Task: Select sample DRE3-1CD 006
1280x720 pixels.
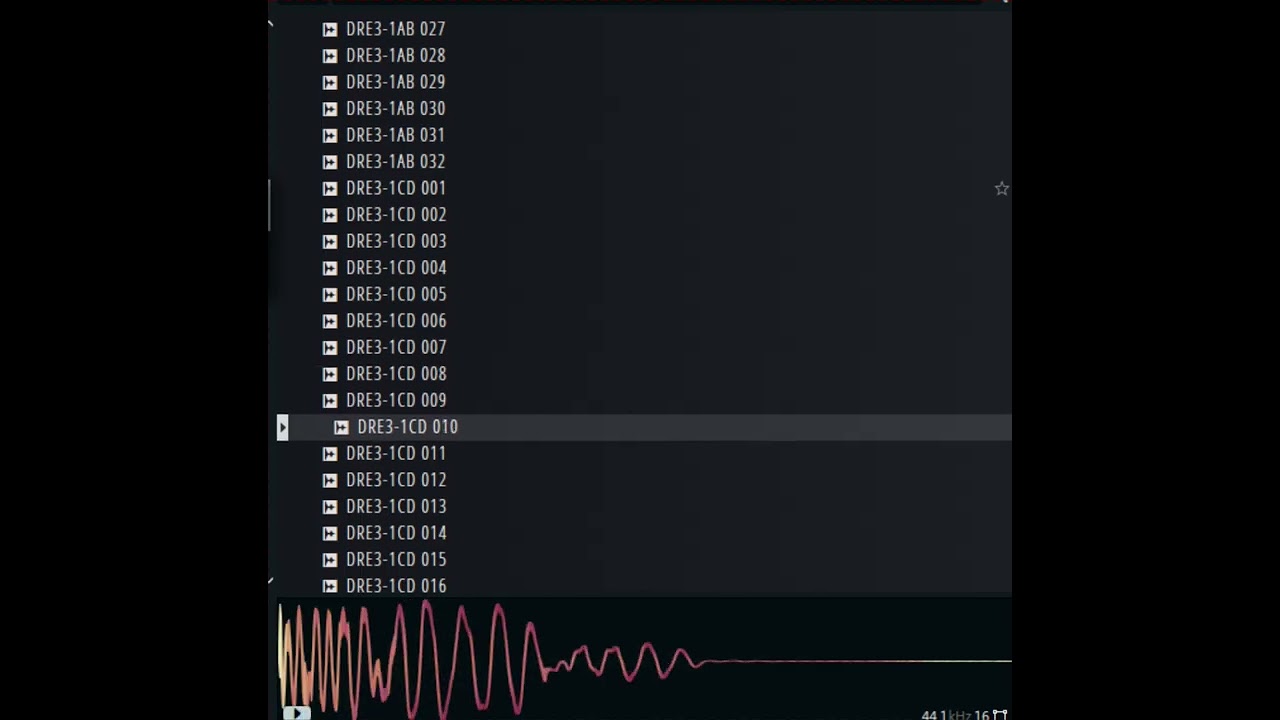Action: 396,321
